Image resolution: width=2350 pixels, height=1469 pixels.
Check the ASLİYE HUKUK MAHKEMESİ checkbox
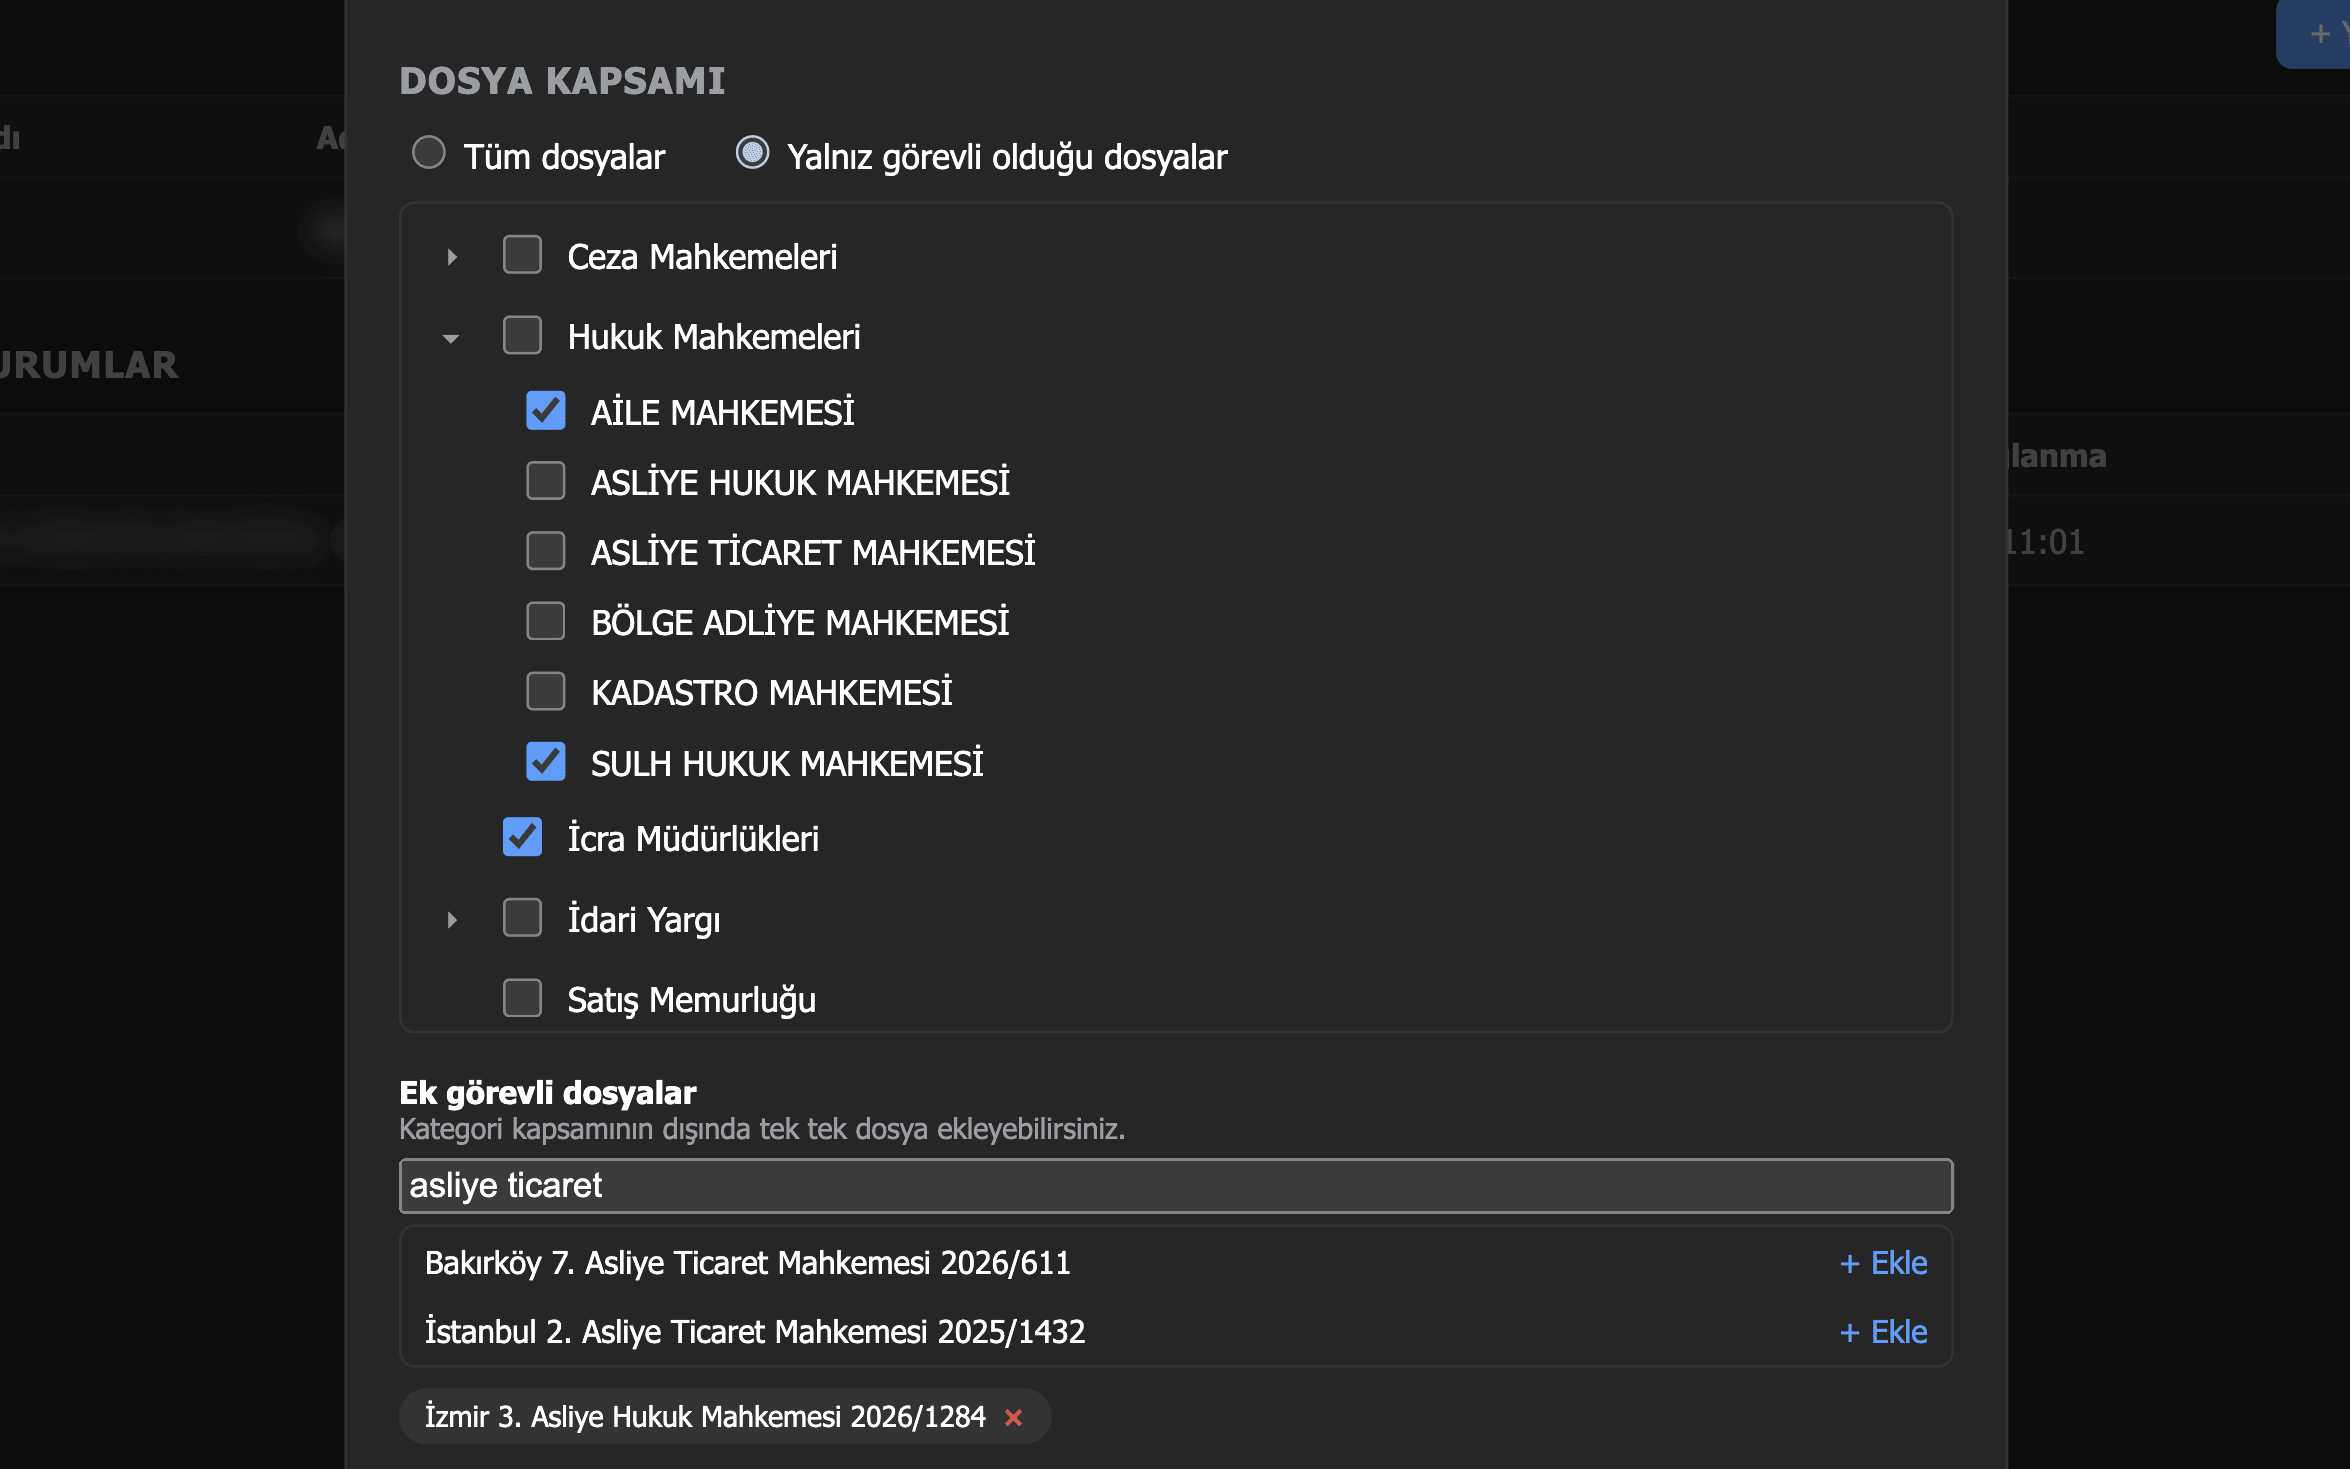tap(546, 481)
